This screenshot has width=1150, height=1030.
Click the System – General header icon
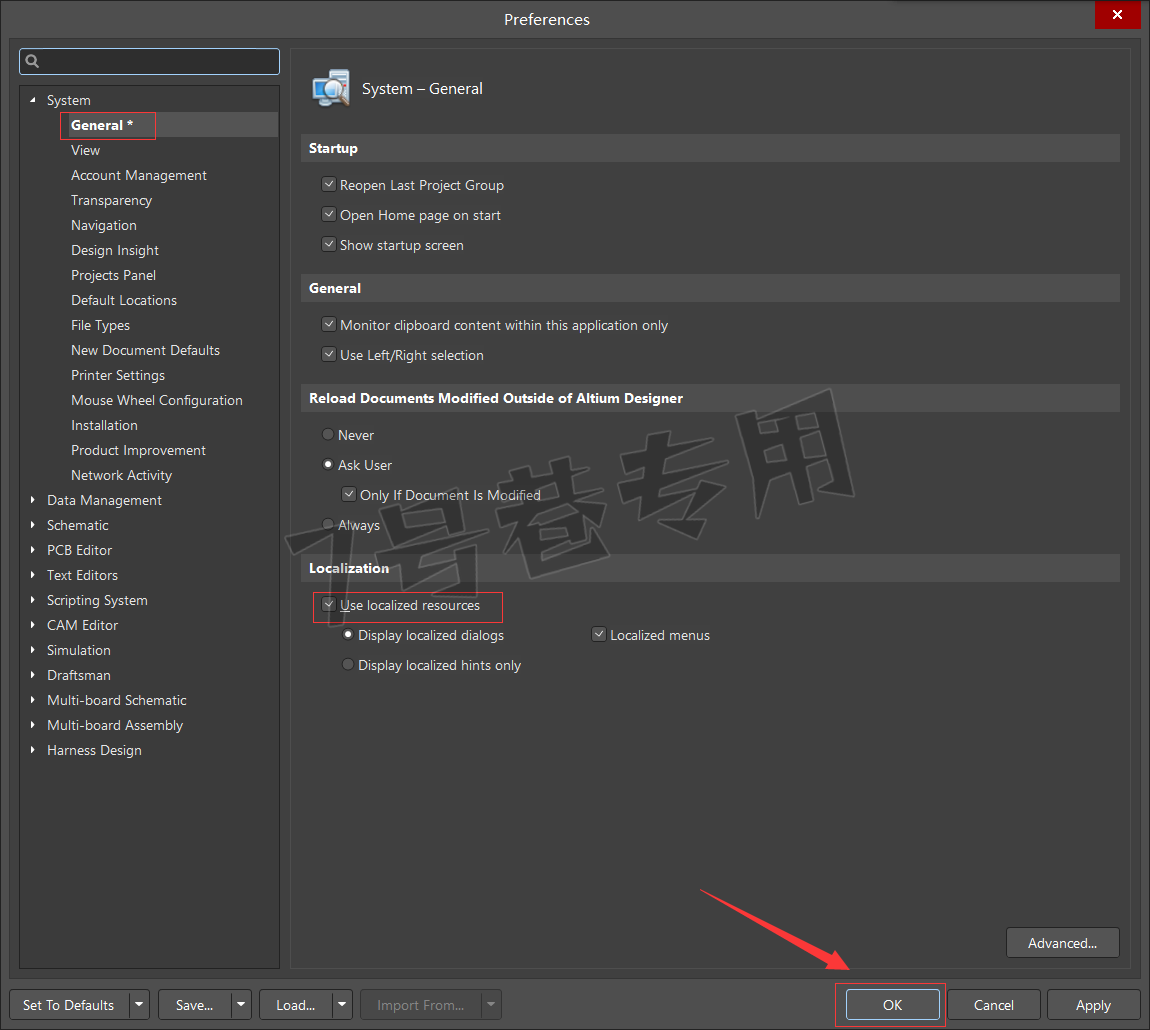pos(331,89)
